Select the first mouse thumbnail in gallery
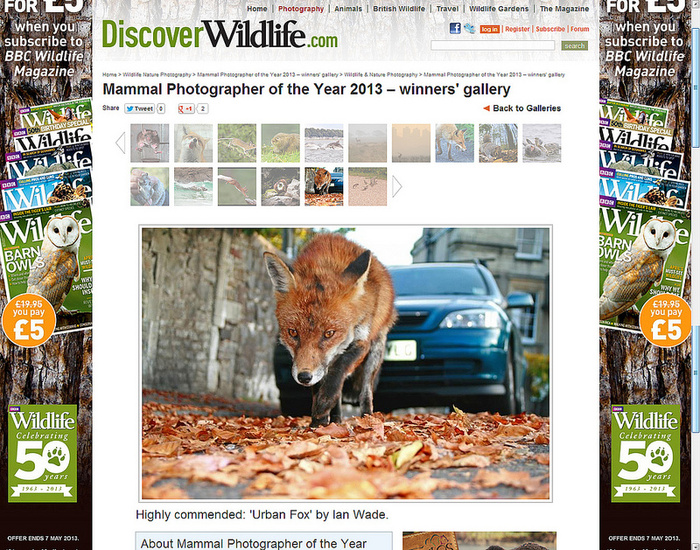 [x=150, y=143]
